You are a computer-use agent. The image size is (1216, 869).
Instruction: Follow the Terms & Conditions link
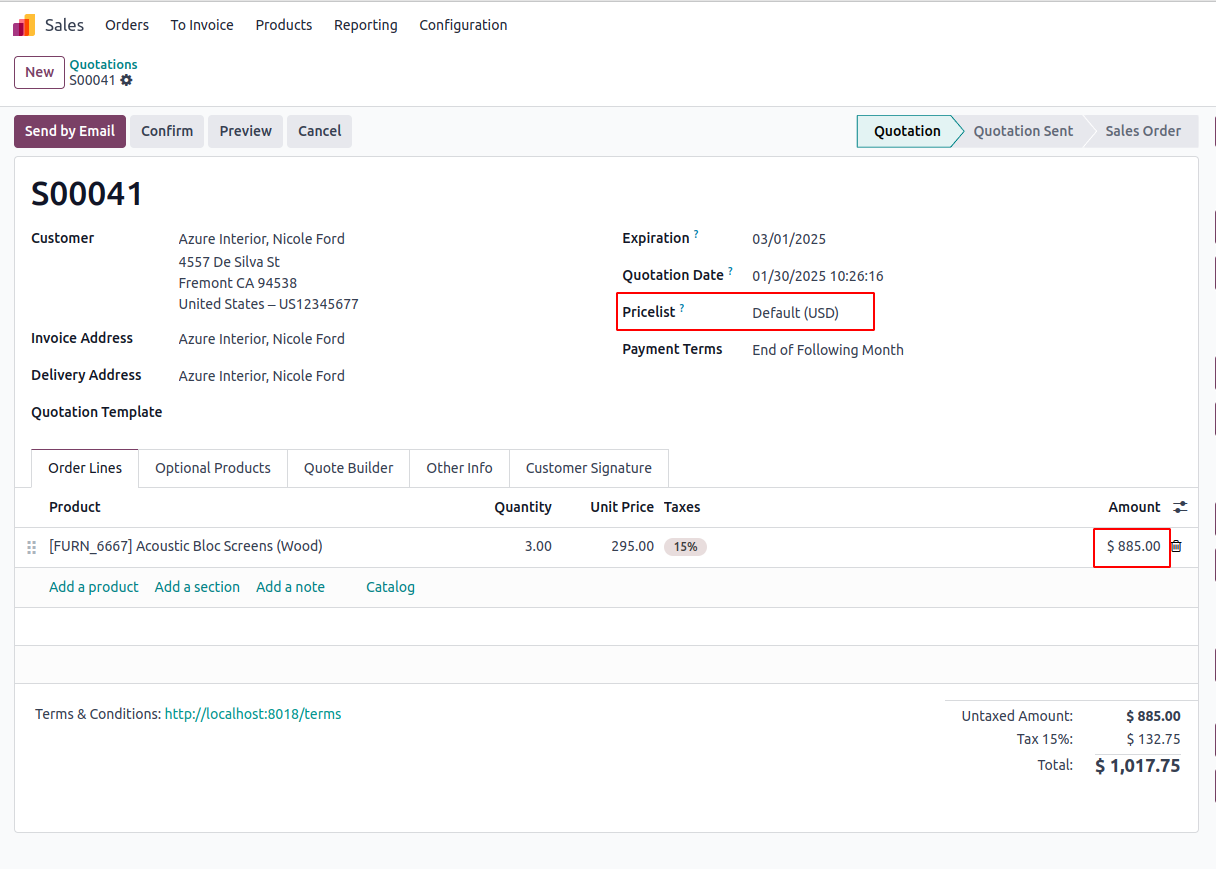tap(253, 714)
